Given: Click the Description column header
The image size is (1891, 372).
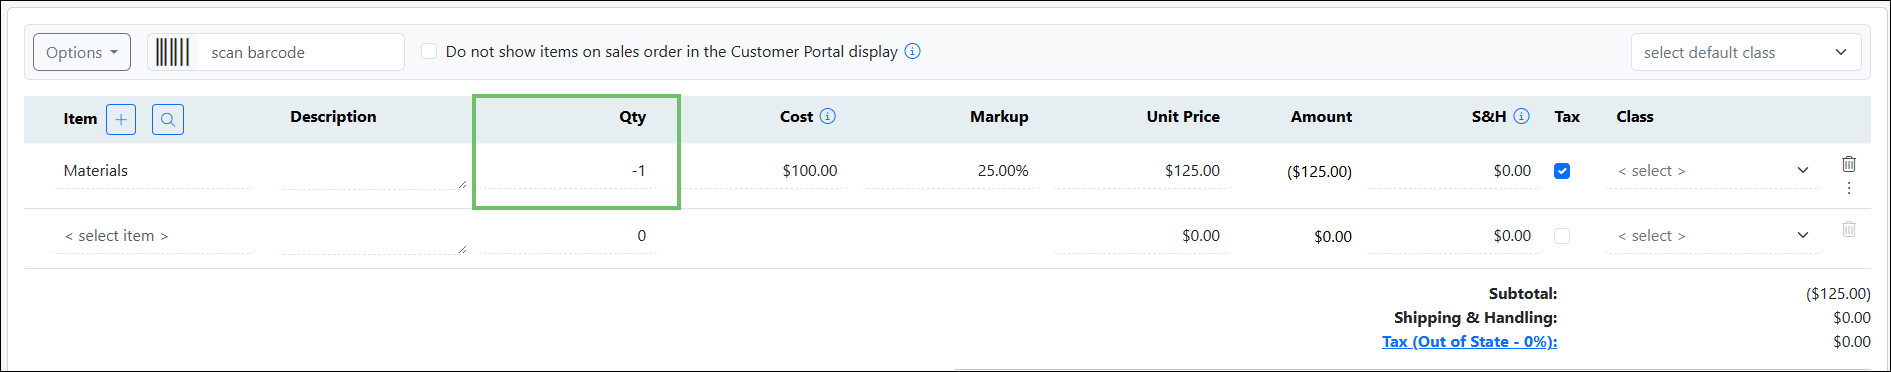Looking at the screenshot, I should (333, 117).
